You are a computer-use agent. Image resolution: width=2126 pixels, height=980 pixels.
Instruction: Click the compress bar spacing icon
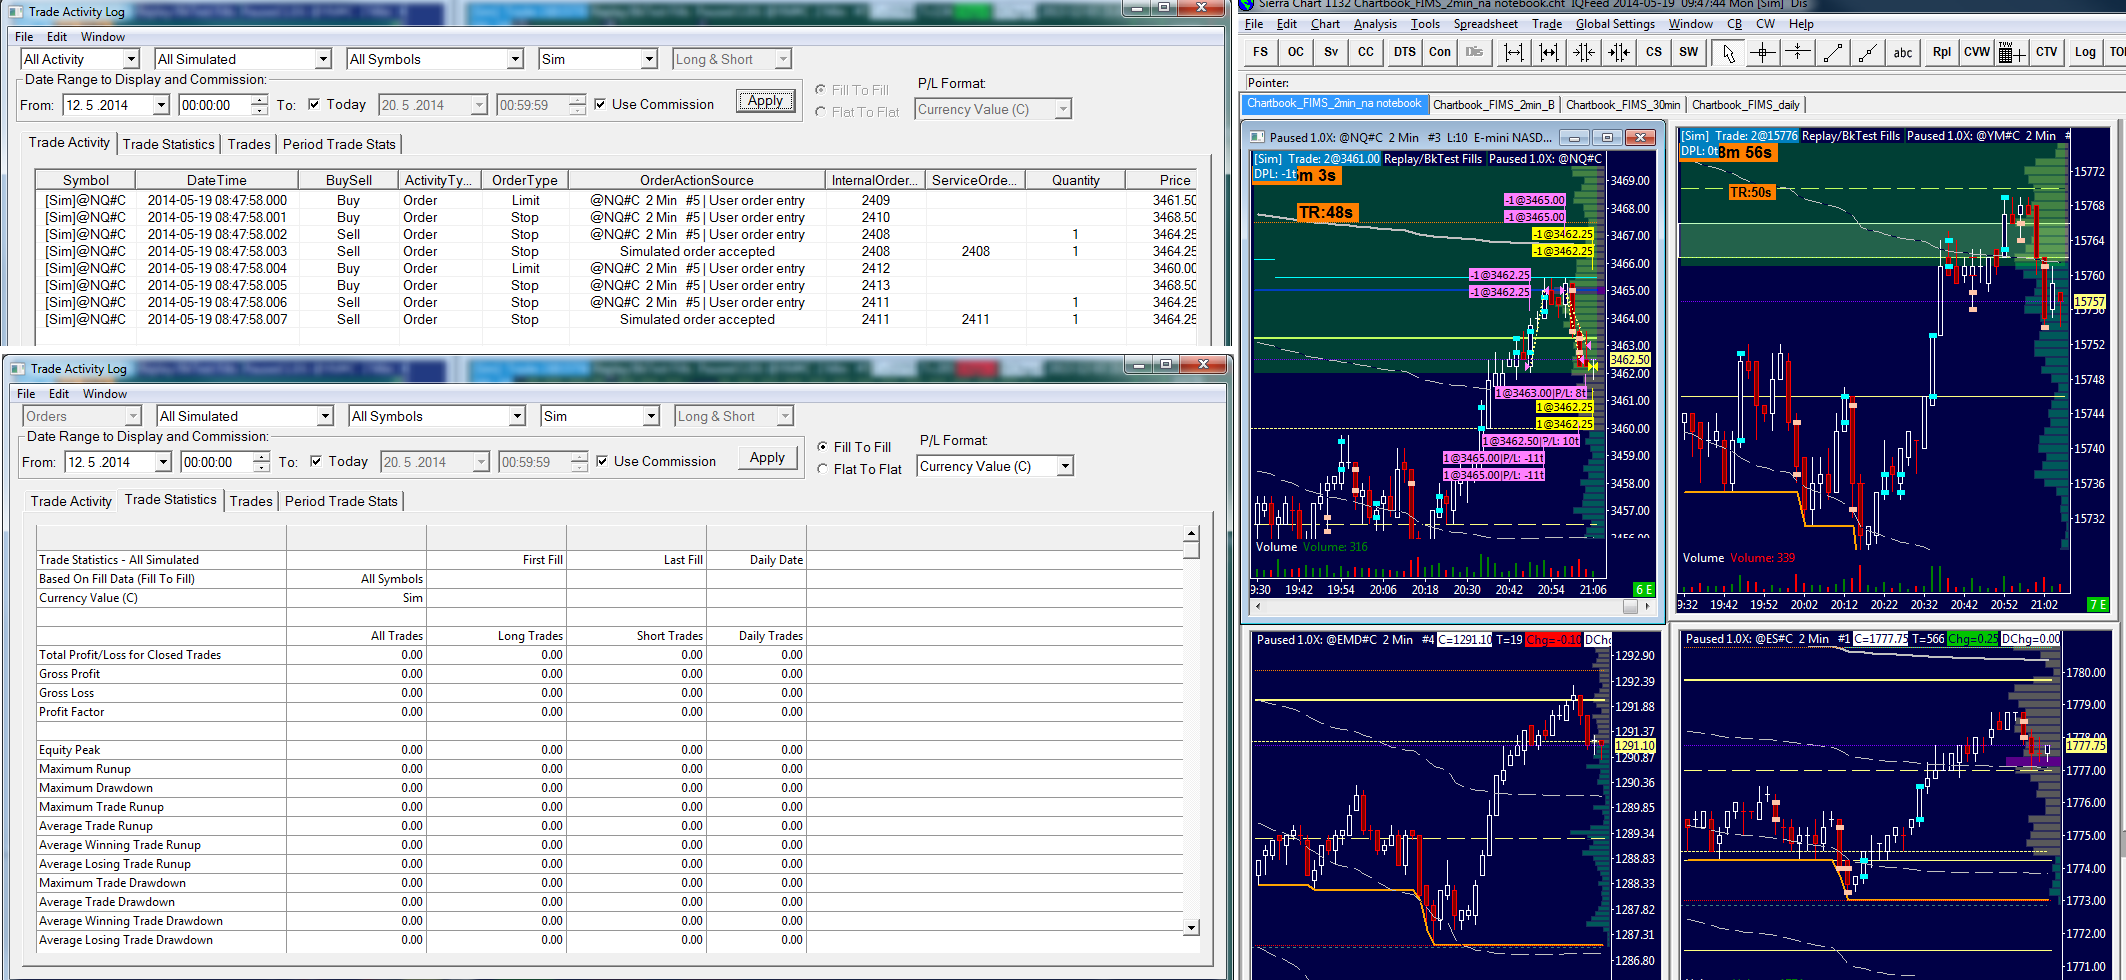[1584, 53]
